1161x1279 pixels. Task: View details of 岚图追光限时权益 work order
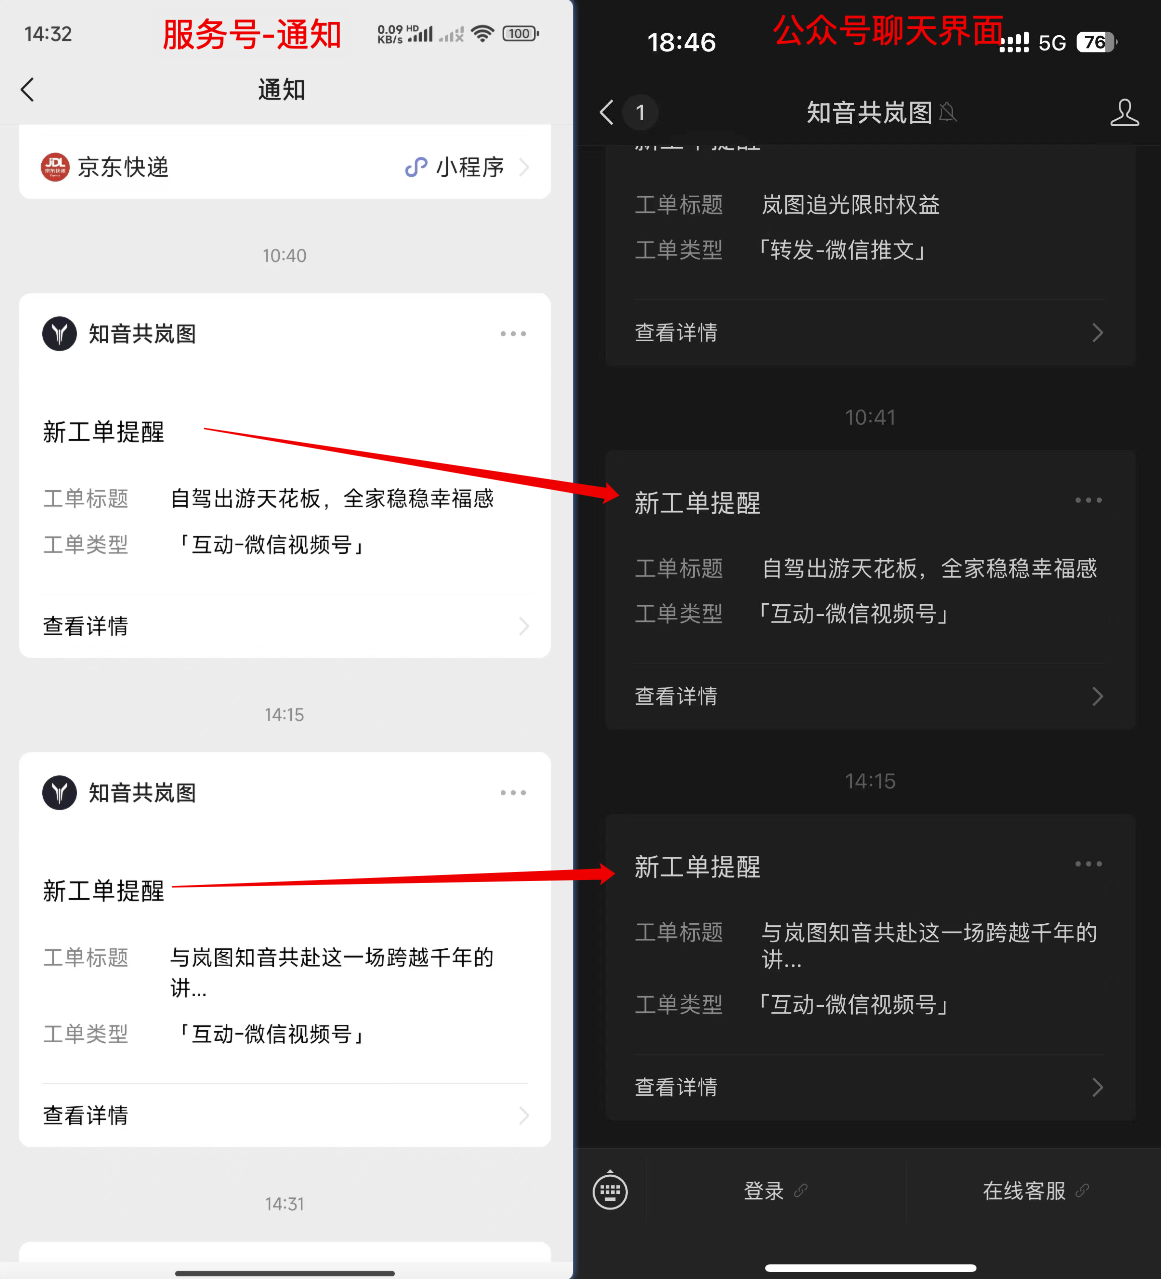tap(870, 332)
